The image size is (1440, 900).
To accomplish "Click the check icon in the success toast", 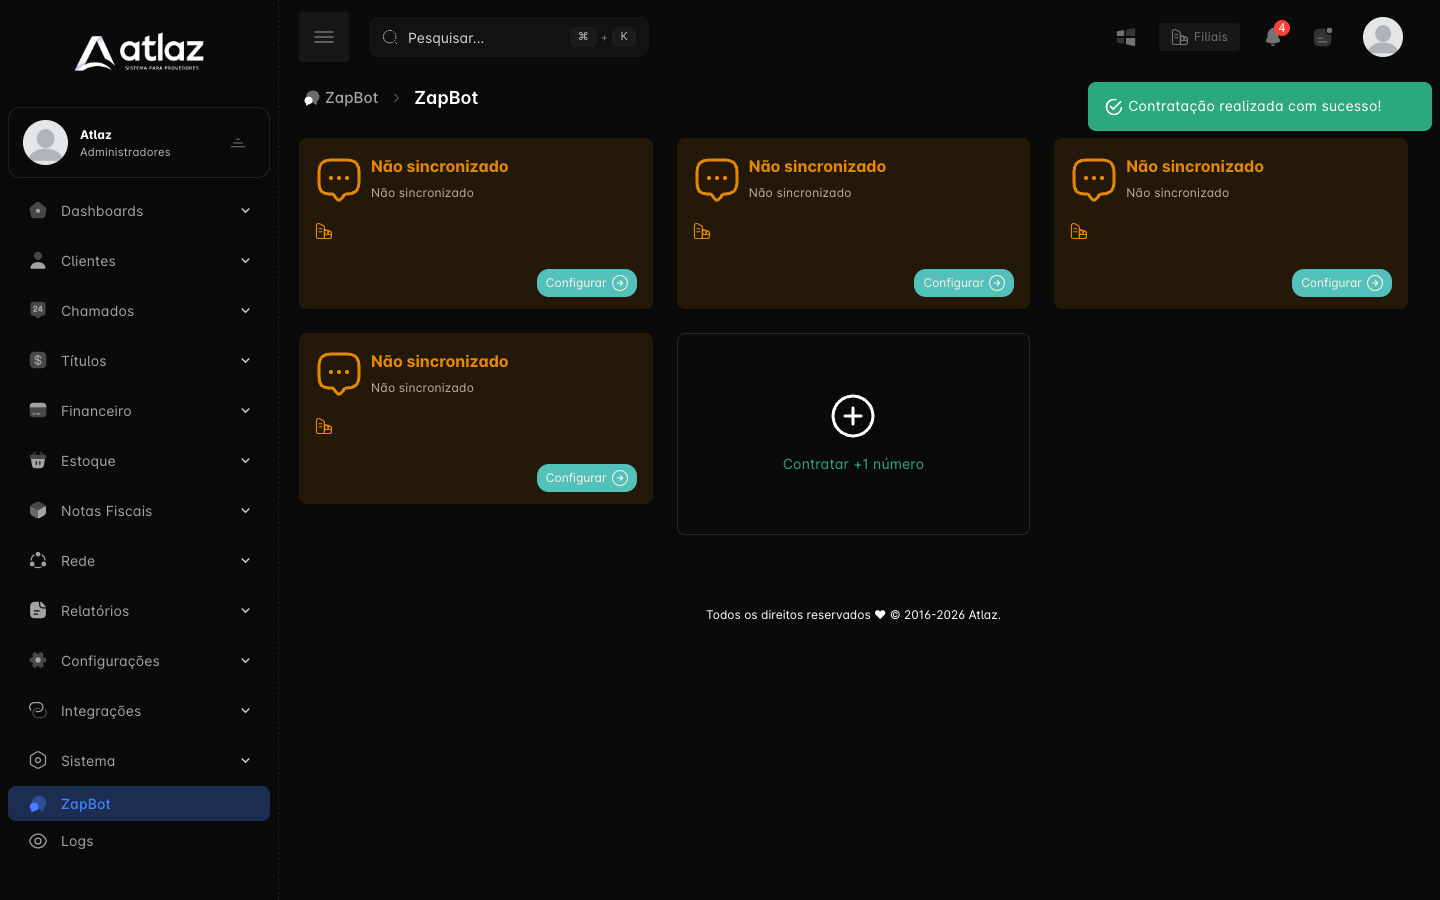I will 1113,107.
